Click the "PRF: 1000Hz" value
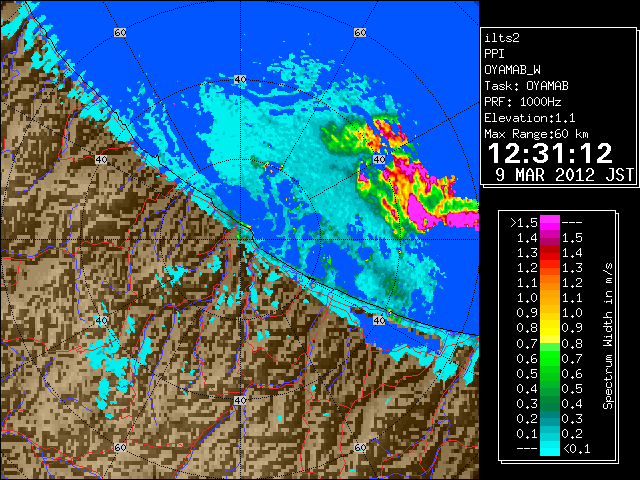Image resolution: width=640 pixels, height=480 pixels. click(522, 102)
